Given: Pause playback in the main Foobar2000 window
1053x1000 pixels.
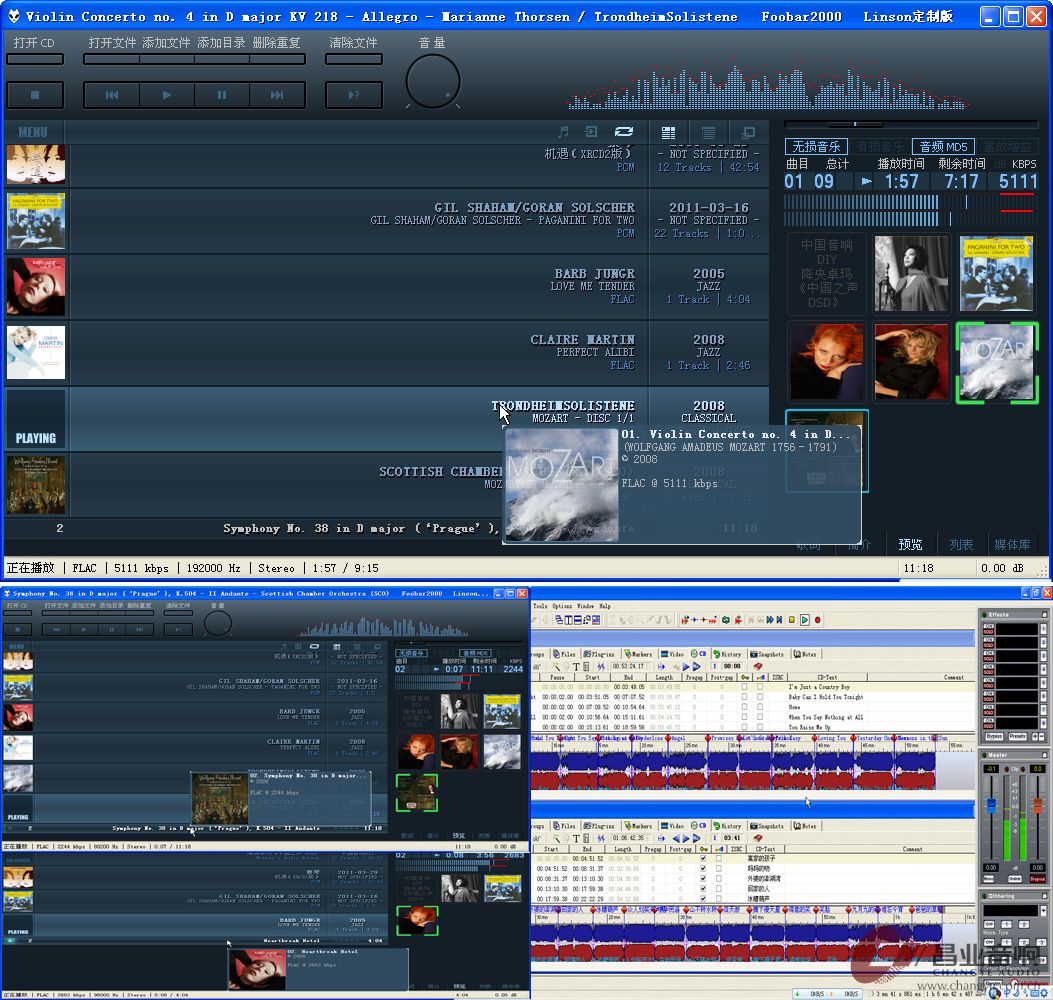Looking at the screenshot, I should [222, 95].
